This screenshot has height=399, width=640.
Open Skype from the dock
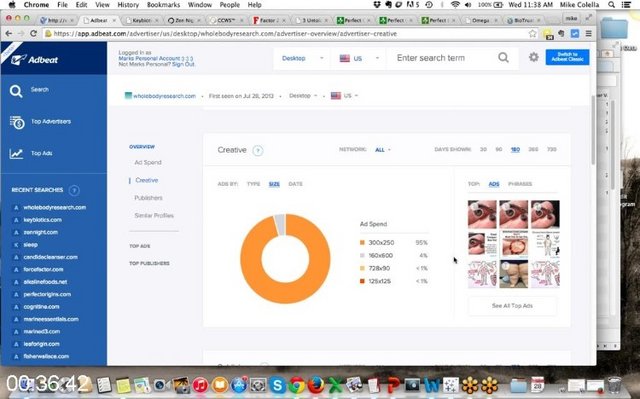pos(277,385)
